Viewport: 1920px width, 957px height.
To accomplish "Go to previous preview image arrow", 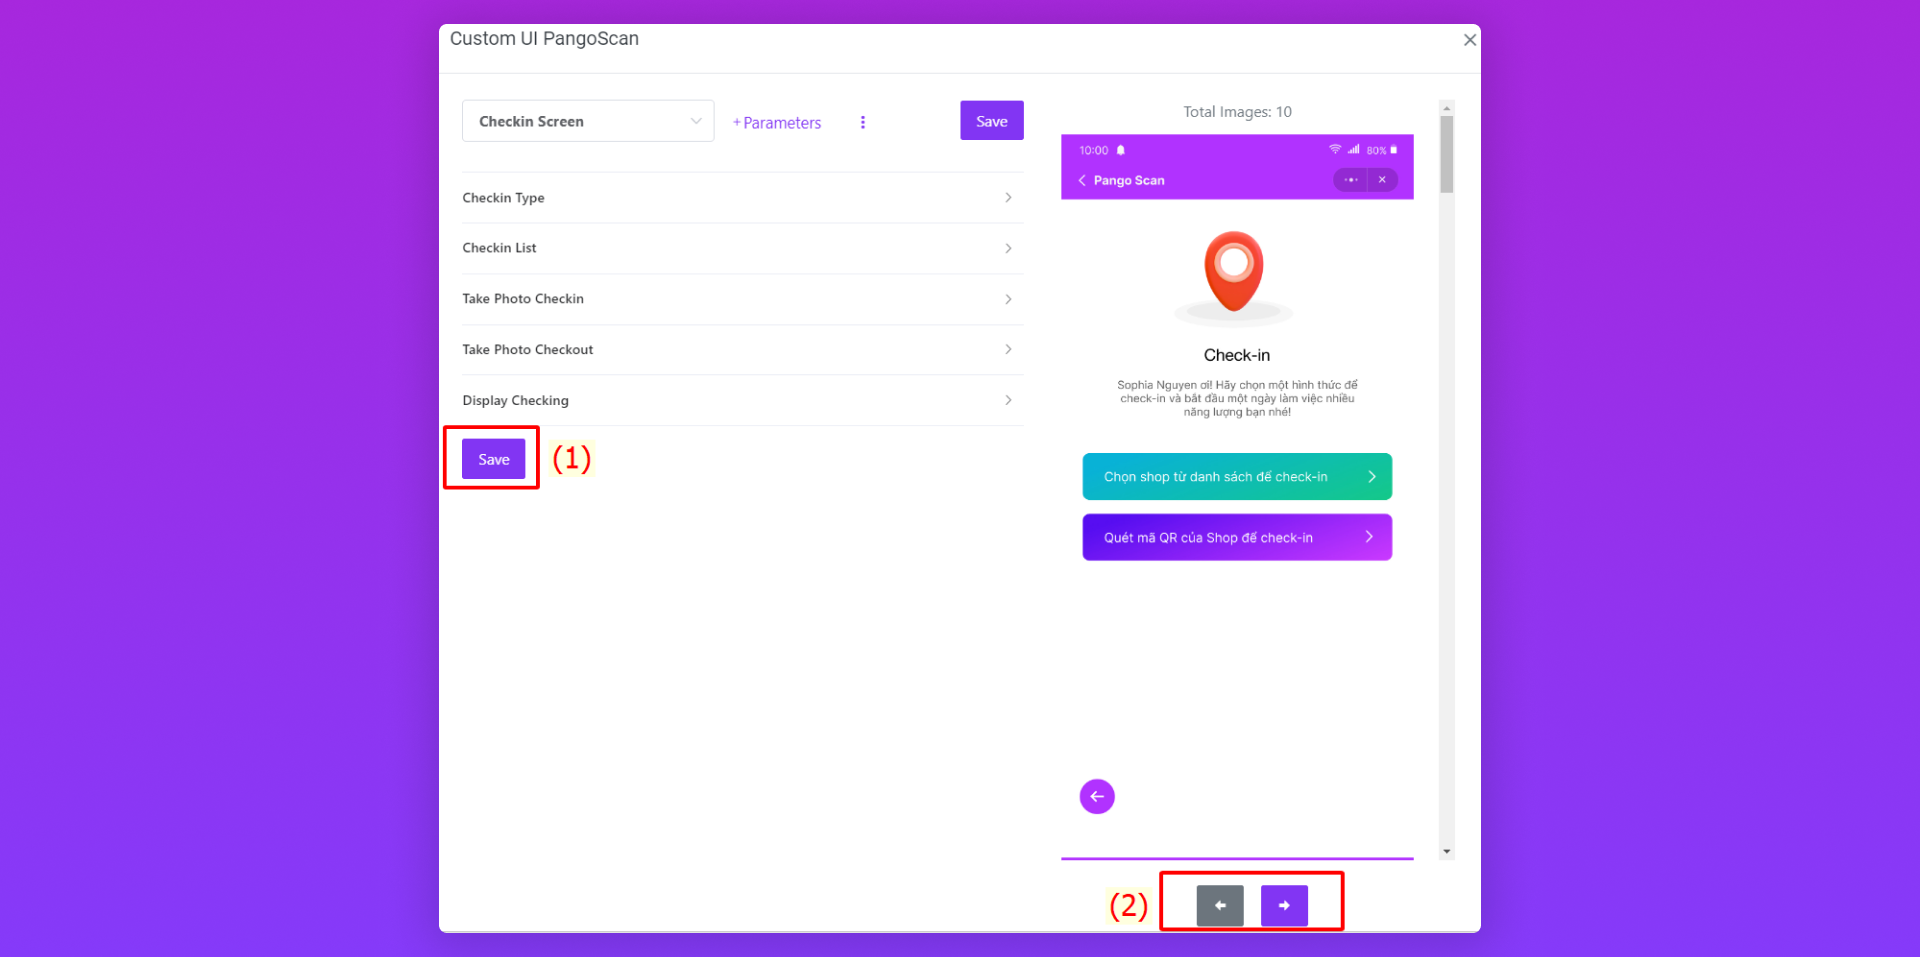I will coord(1220,906).
